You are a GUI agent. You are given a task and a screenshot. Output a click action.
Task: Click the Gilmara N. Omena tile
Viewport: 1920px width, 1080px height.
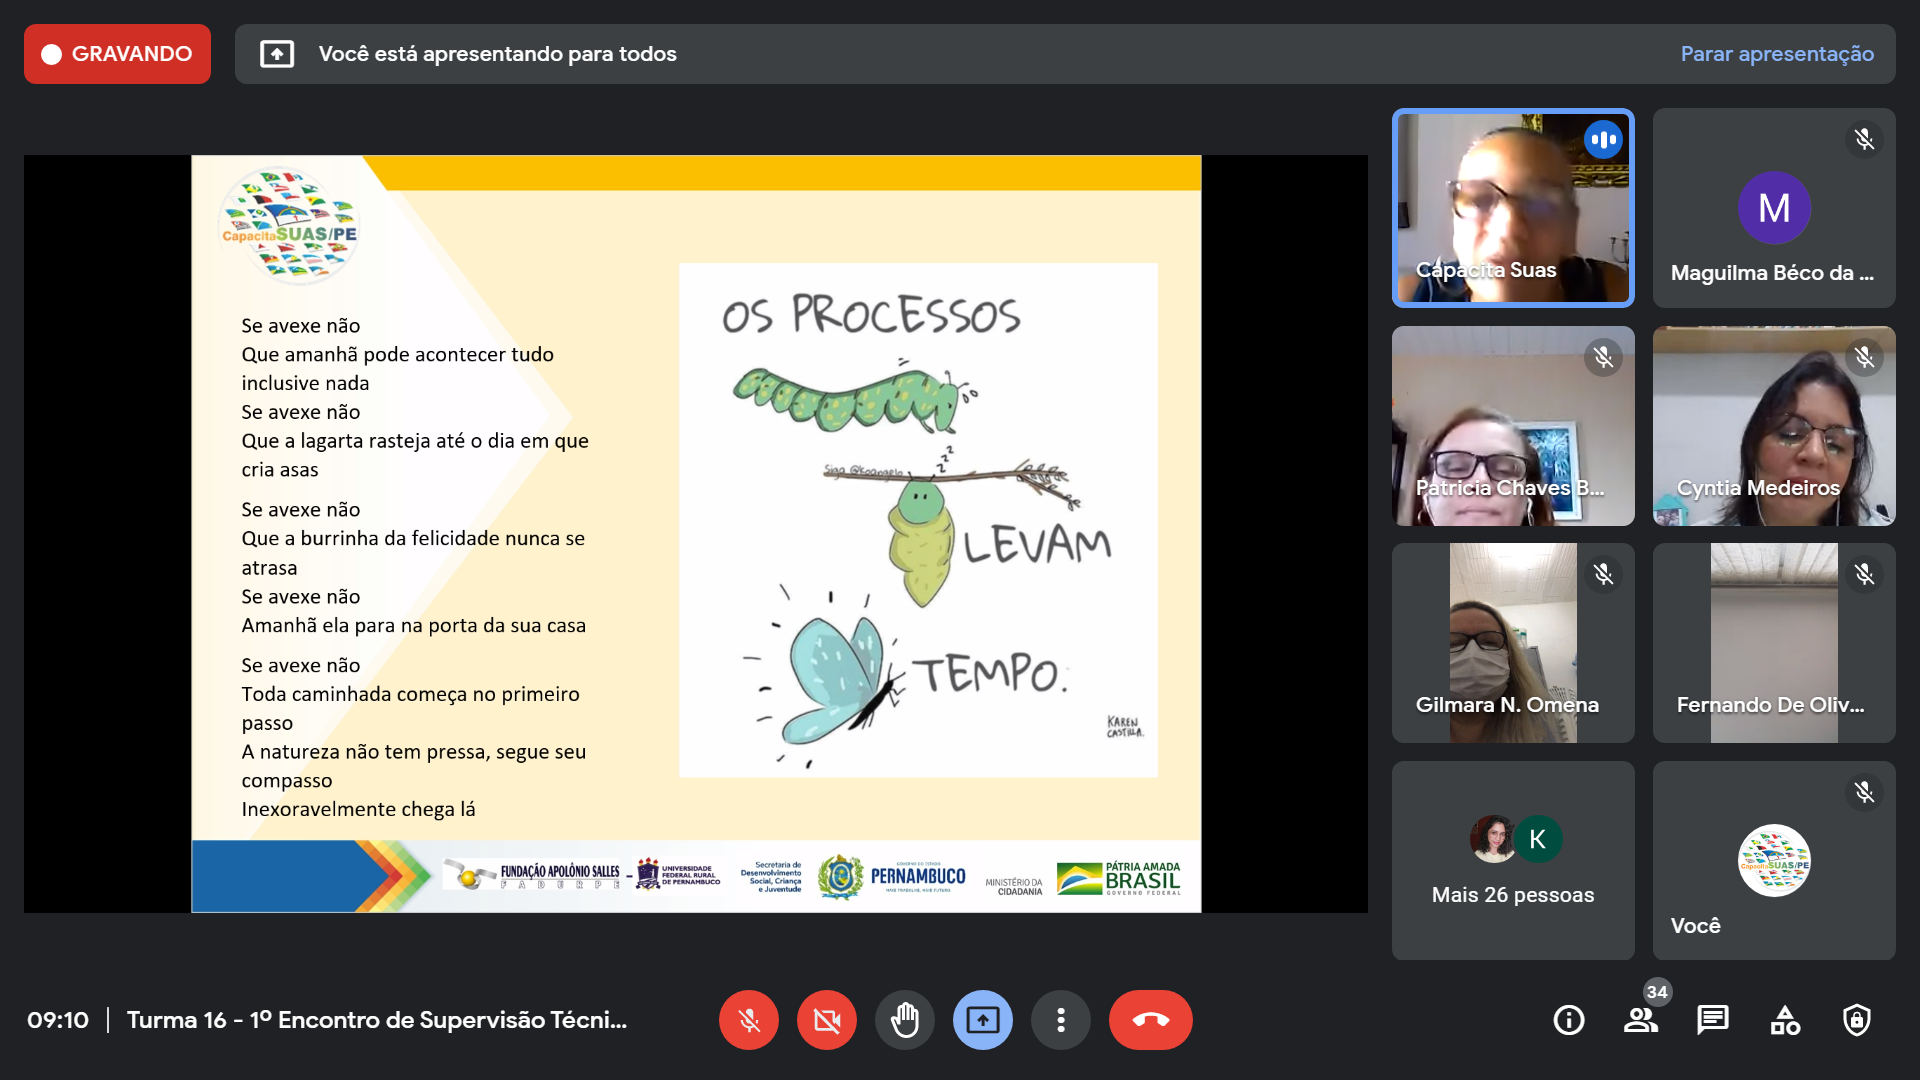pos(1512,643)
